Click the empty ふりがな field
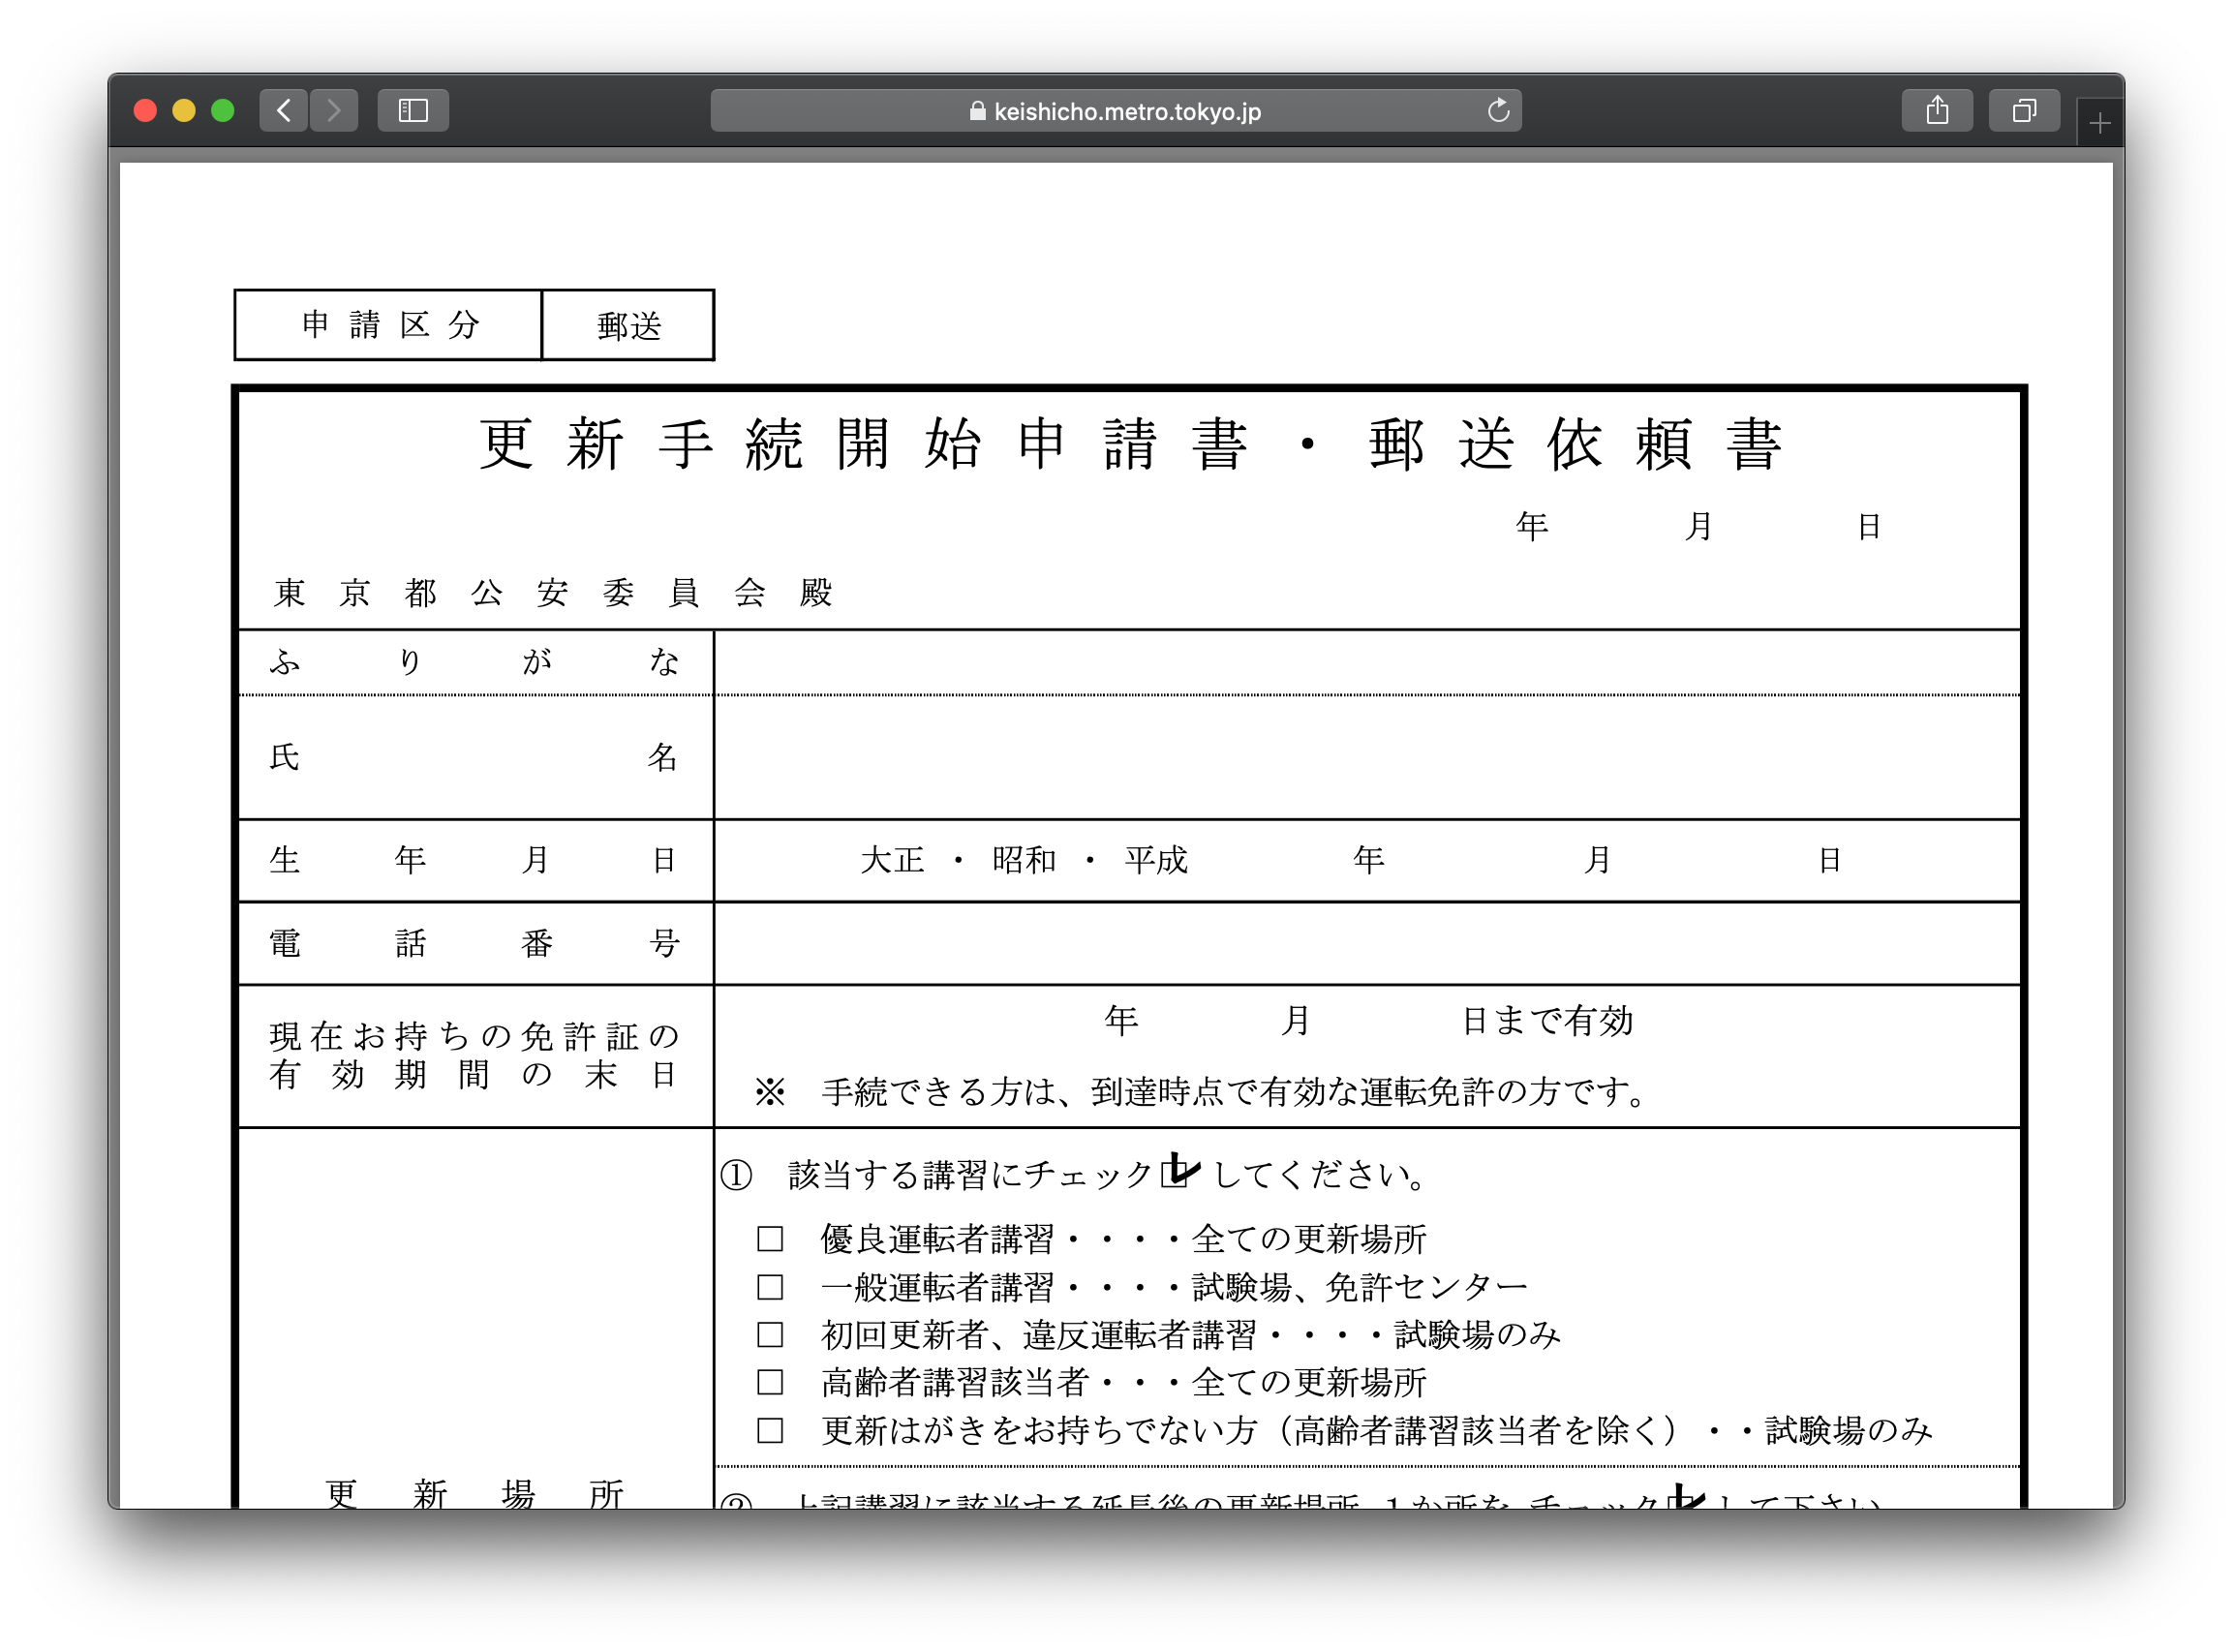This screenshot has height=1652, width=2233. tap(1367, 662)
